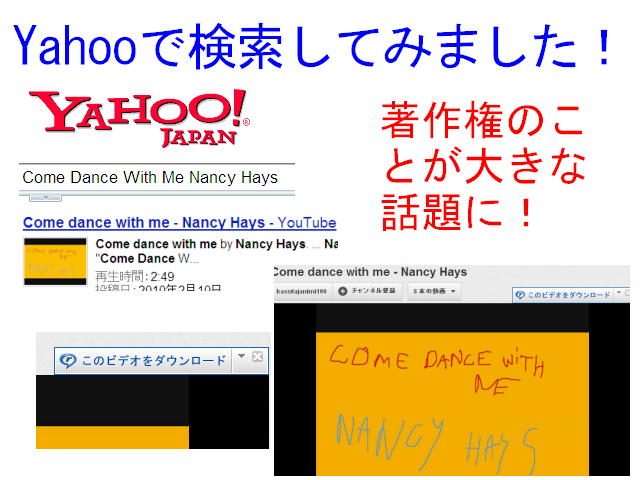The width and height of the screenshot is (640, 480).
Task: Click the heading Yahooで検索してみました！
Action: [x=312, y=46]
